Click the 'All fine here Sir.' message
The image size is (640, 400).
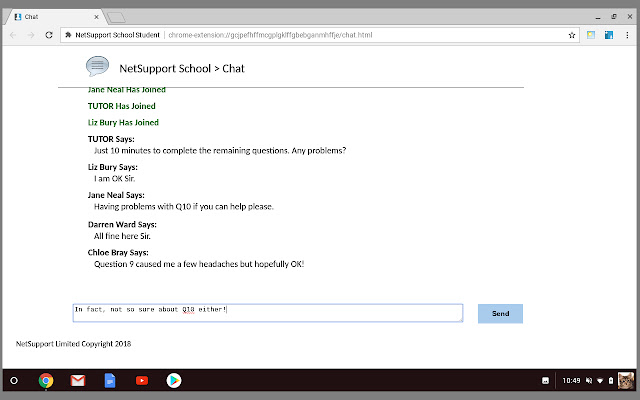click(122, 236)
